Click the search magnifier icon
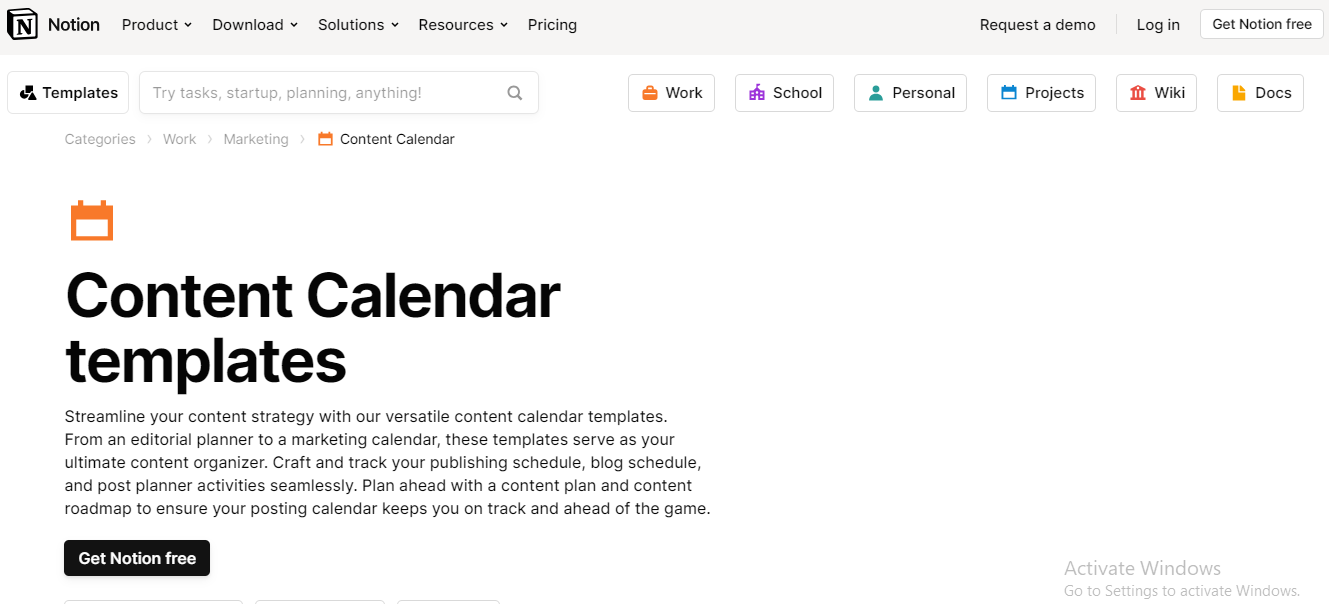The image size is (1329, 604). coord(515,93)
